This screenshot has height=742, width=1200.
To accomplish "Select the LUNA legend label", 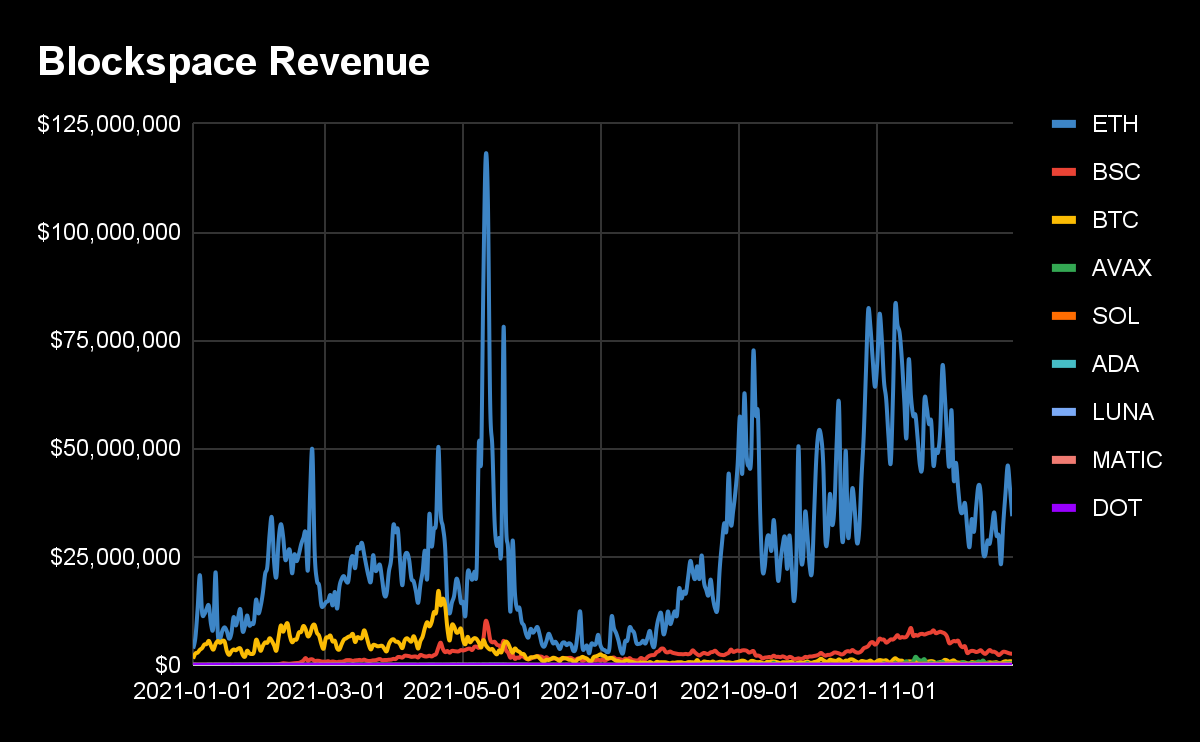I will [1123, 412].
